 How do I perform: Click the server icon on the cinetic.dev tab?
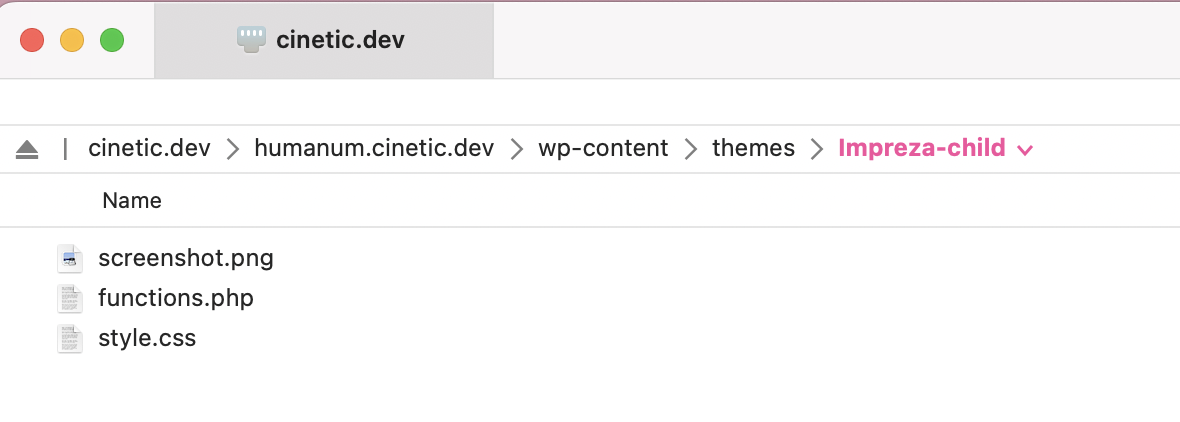point(251,39)
